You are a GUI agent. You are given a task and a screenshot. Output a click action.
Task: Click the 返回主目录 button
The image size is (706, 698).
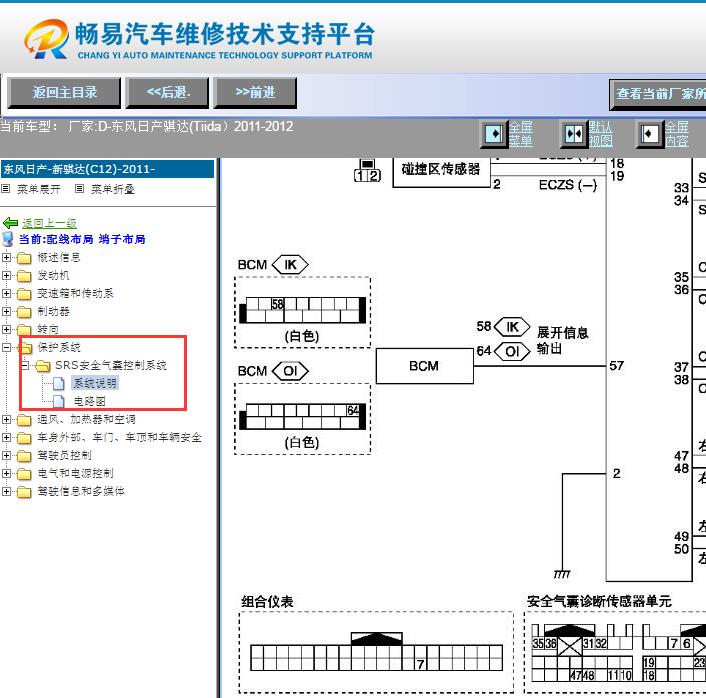[x=64, y=93]
